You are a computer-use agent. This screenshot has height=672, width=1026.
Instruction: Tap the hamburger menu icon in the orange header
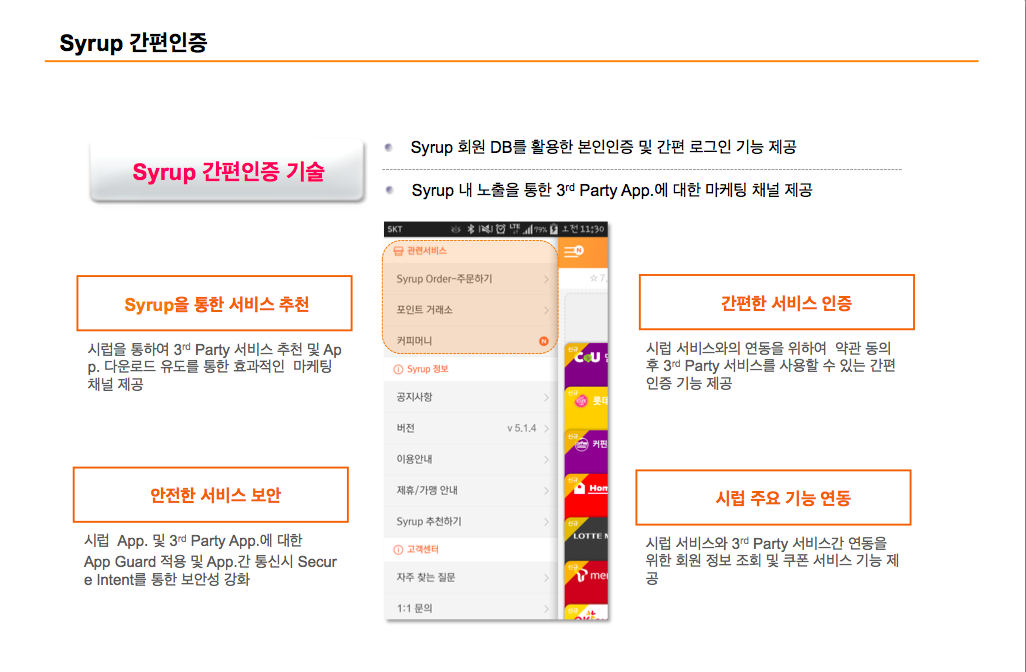[573, 251]
